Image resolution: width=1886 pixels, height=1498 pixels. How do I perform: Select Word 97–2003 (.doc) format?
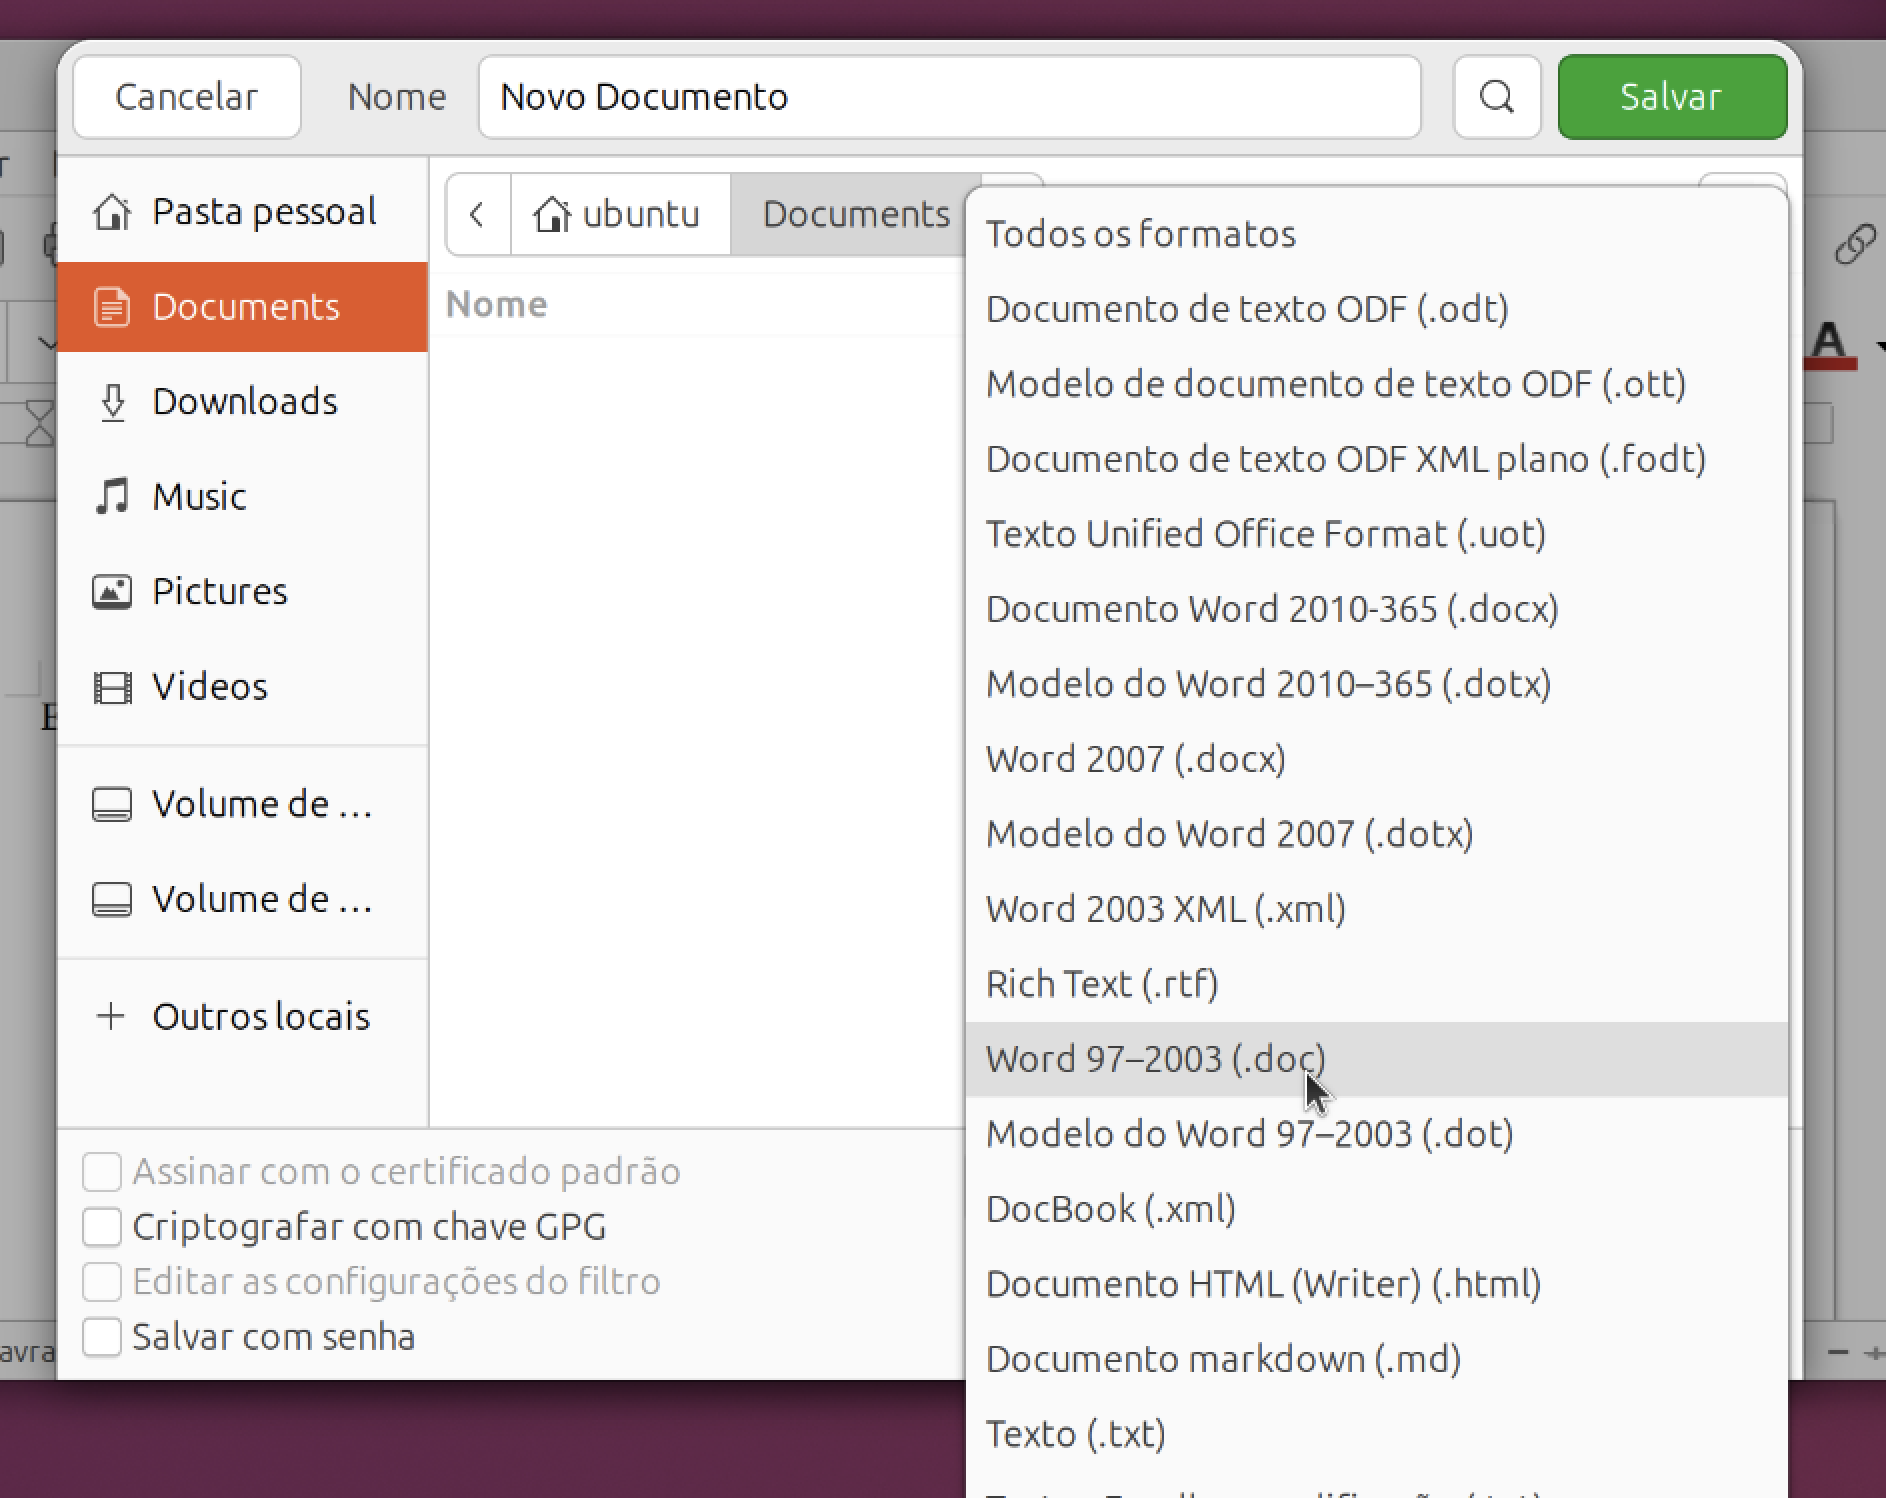1376,1059
